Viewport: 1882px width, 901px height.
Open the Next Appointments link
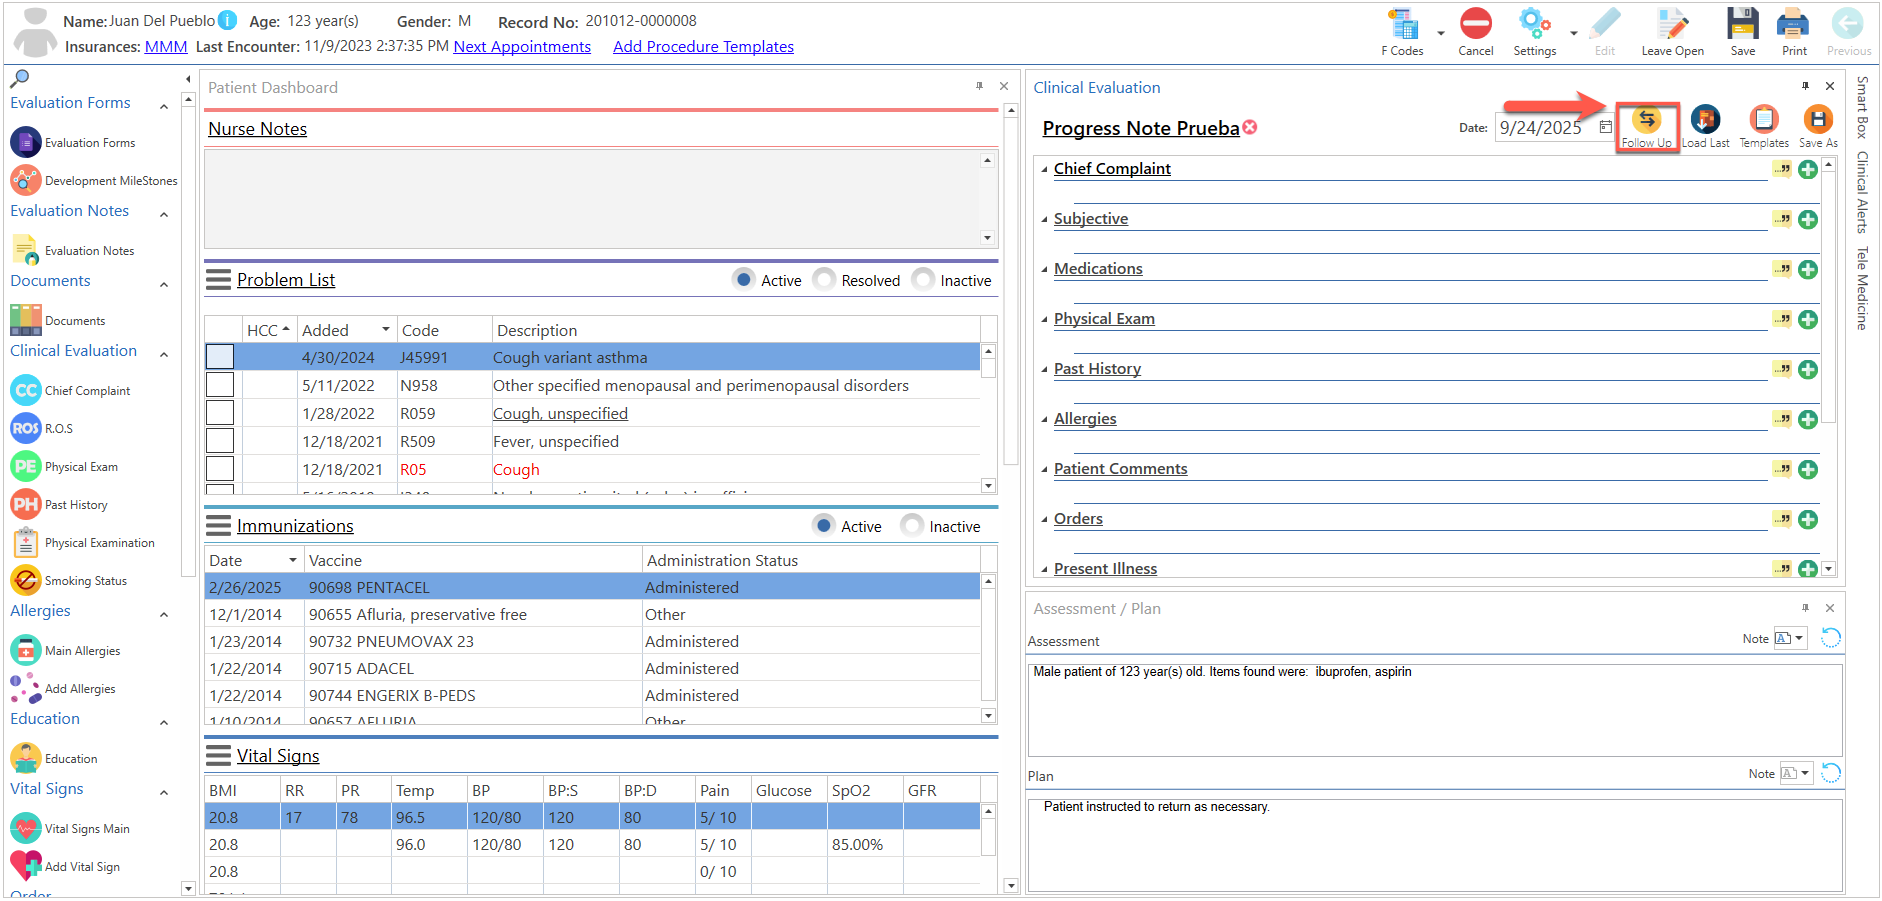522,47
